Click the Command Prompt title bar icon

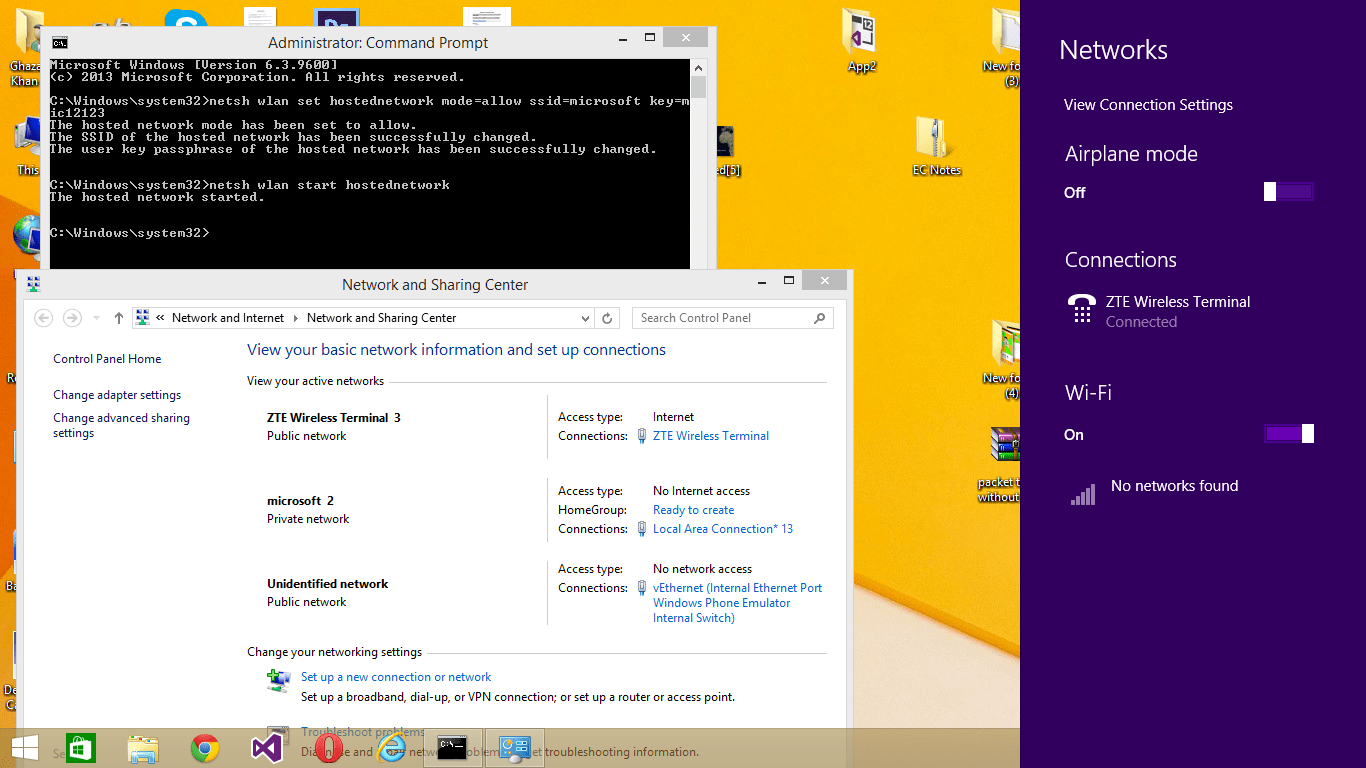(x=60, y=42)
